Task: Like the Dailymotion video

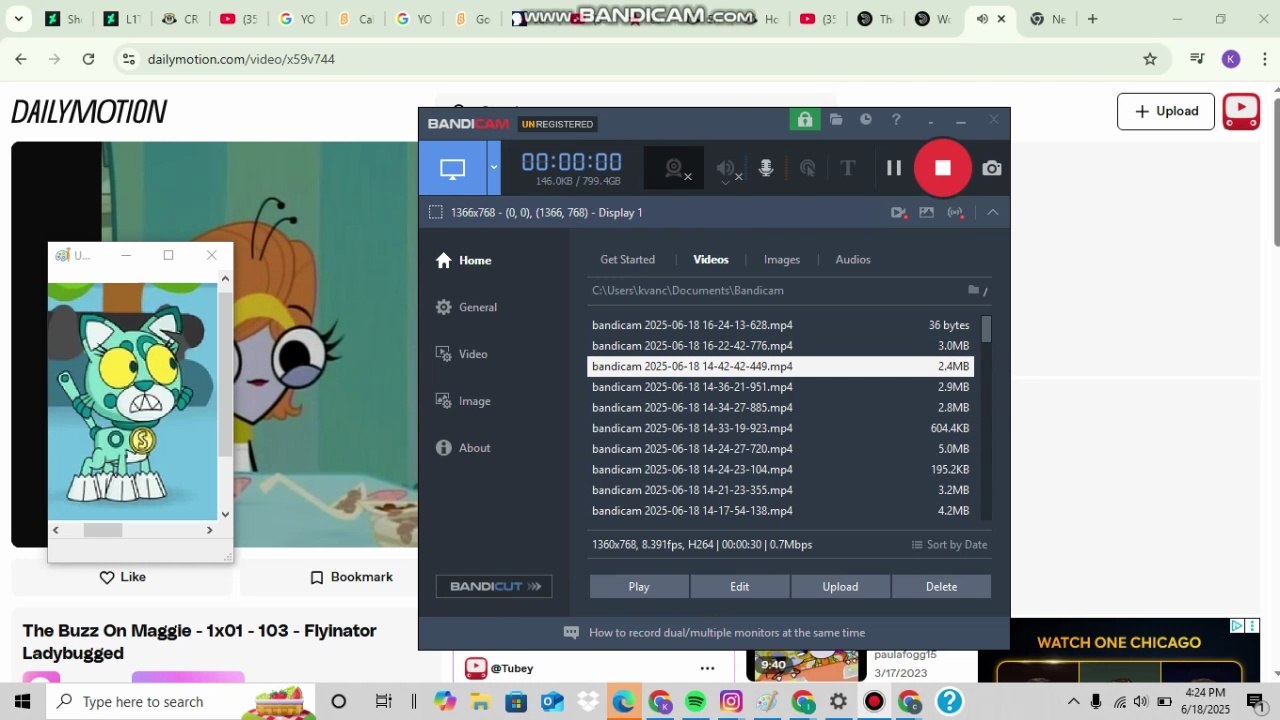Action: pos(123,577)
